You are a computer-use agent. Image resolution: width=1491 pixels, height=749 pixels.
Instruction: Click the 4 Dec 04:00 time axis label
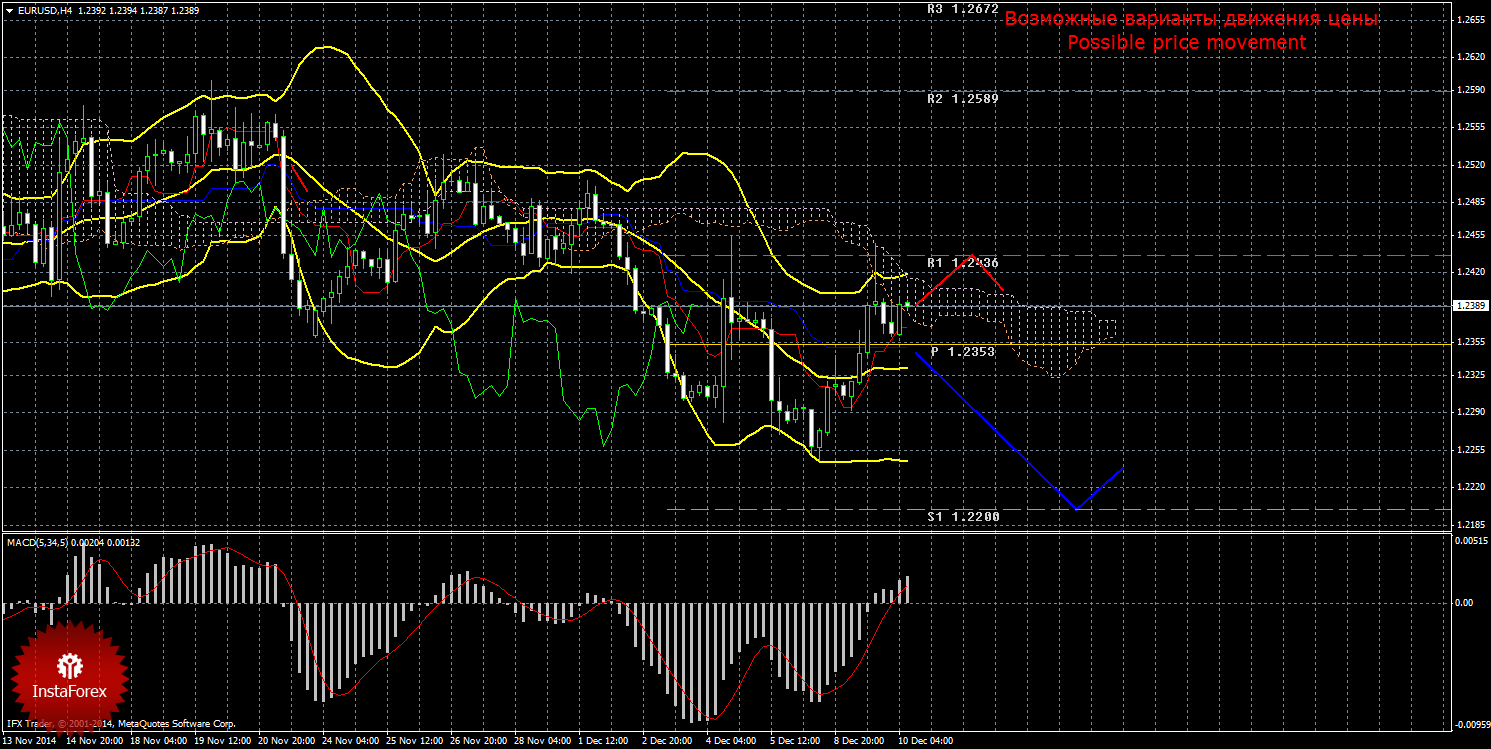pos(730,742)
